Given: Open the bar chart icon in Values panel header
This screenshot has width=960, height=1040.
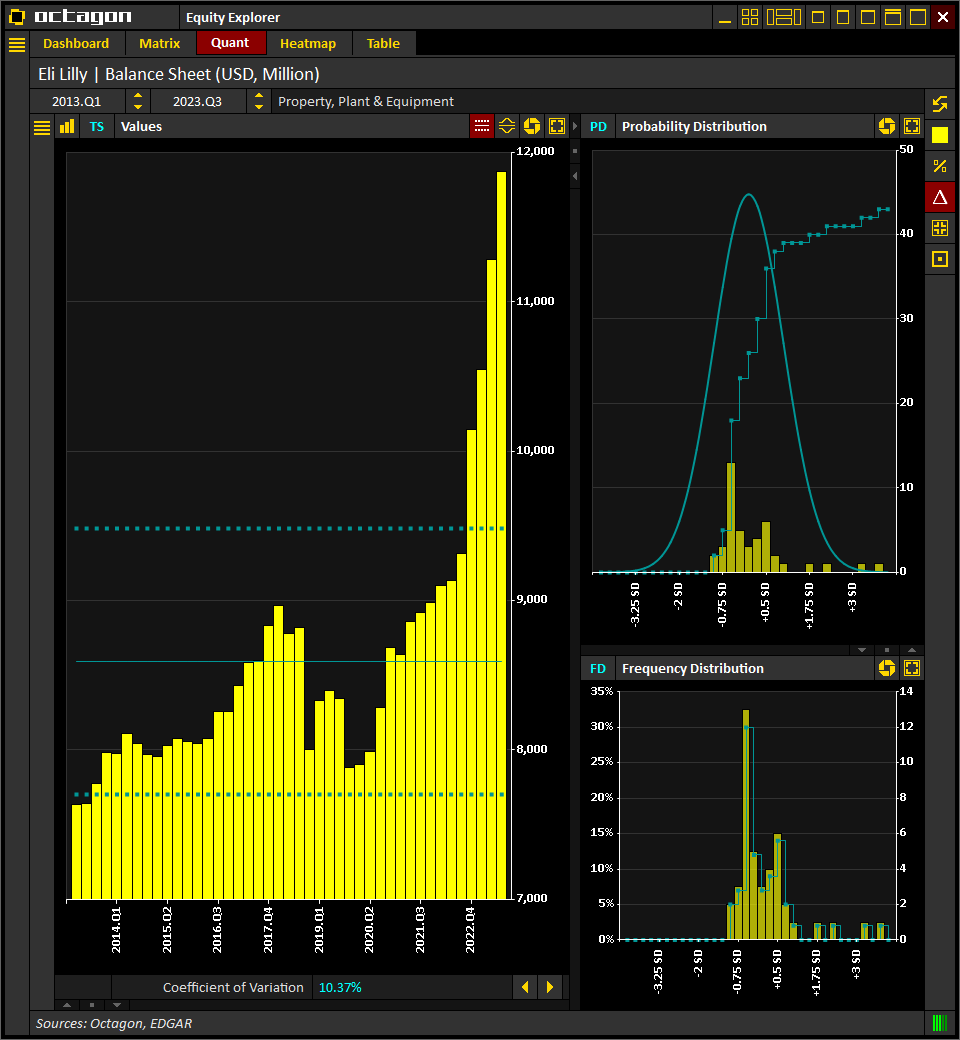Looking at the screenshot, I should point(66,126).
